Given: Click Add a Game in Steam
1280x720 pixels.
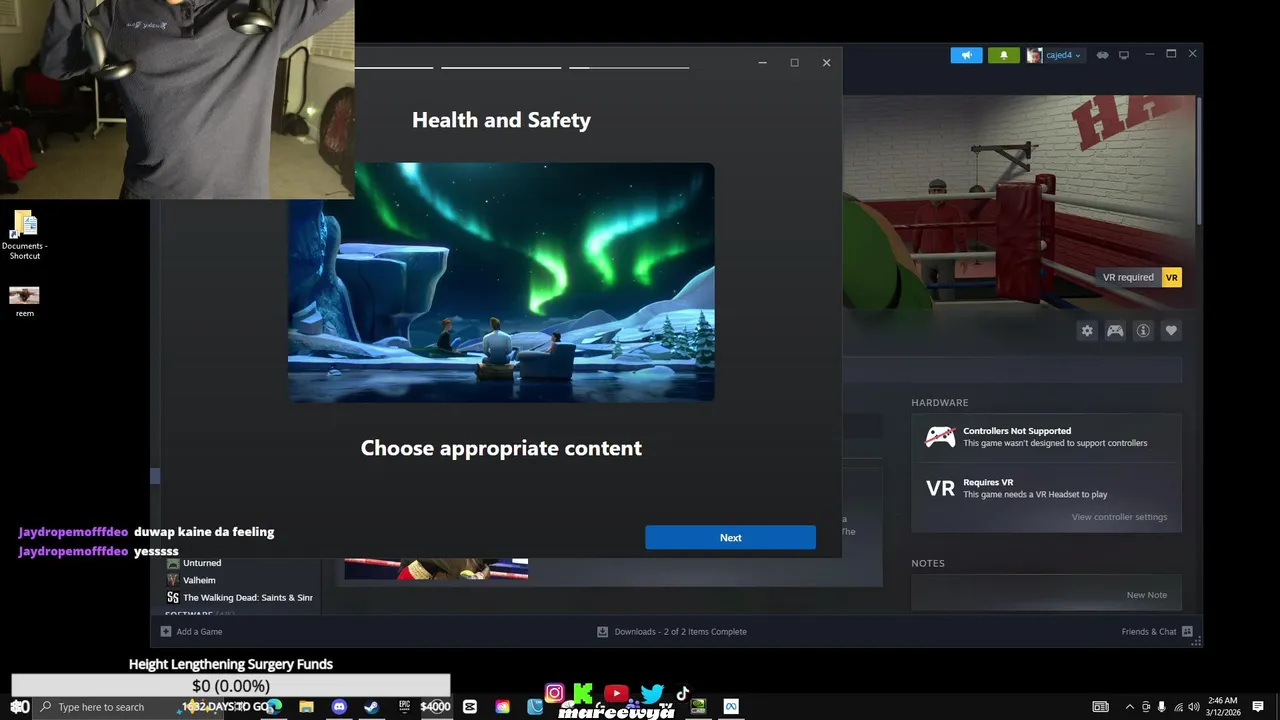Looking at the screenshot, I should (x=192, y=631).
